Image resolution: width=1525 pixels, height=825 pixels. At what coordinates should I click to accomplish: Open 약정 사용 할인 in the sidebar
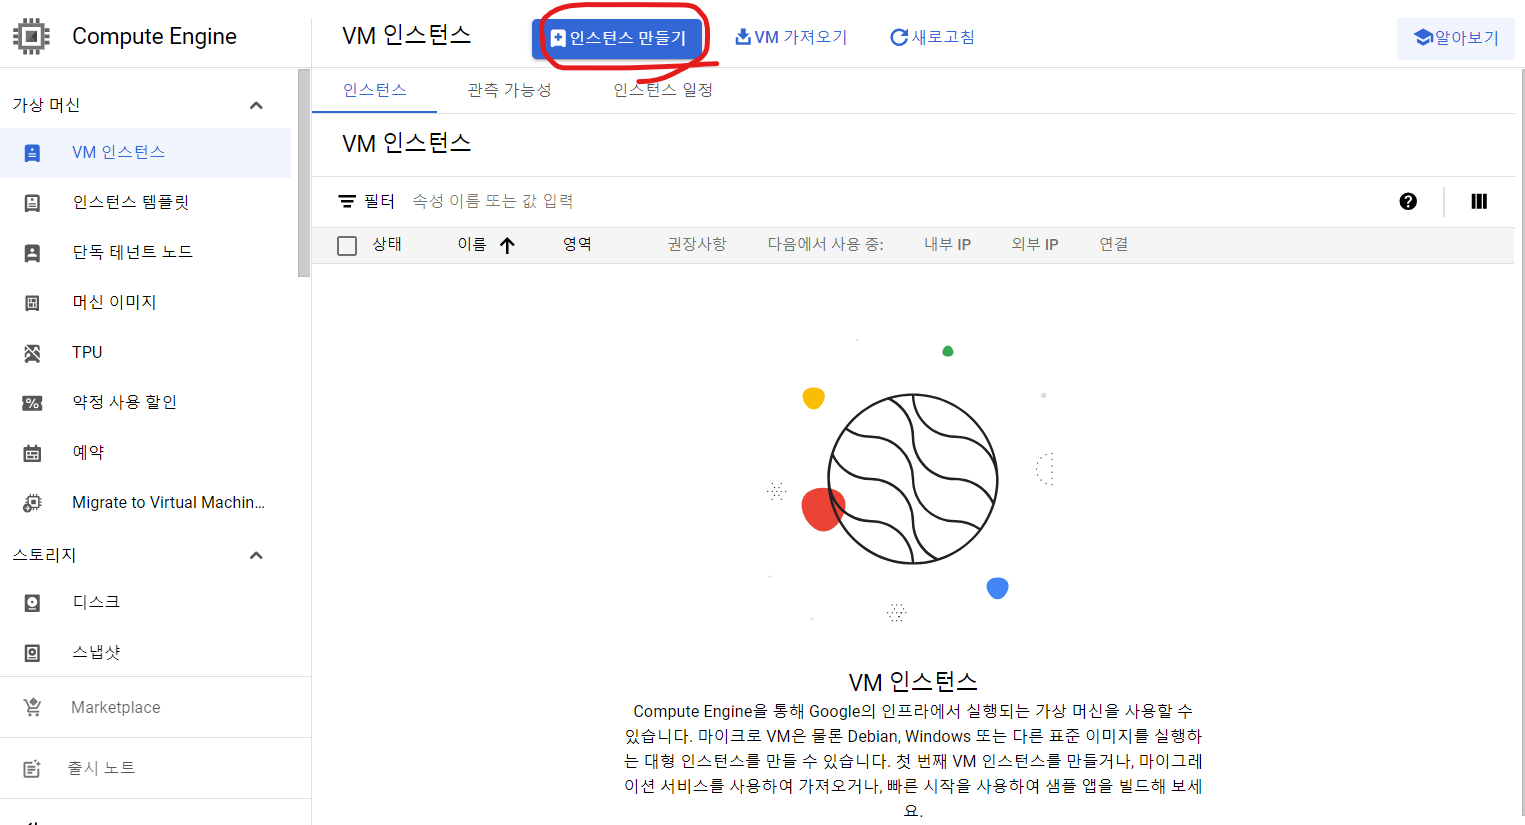point(145,403)
